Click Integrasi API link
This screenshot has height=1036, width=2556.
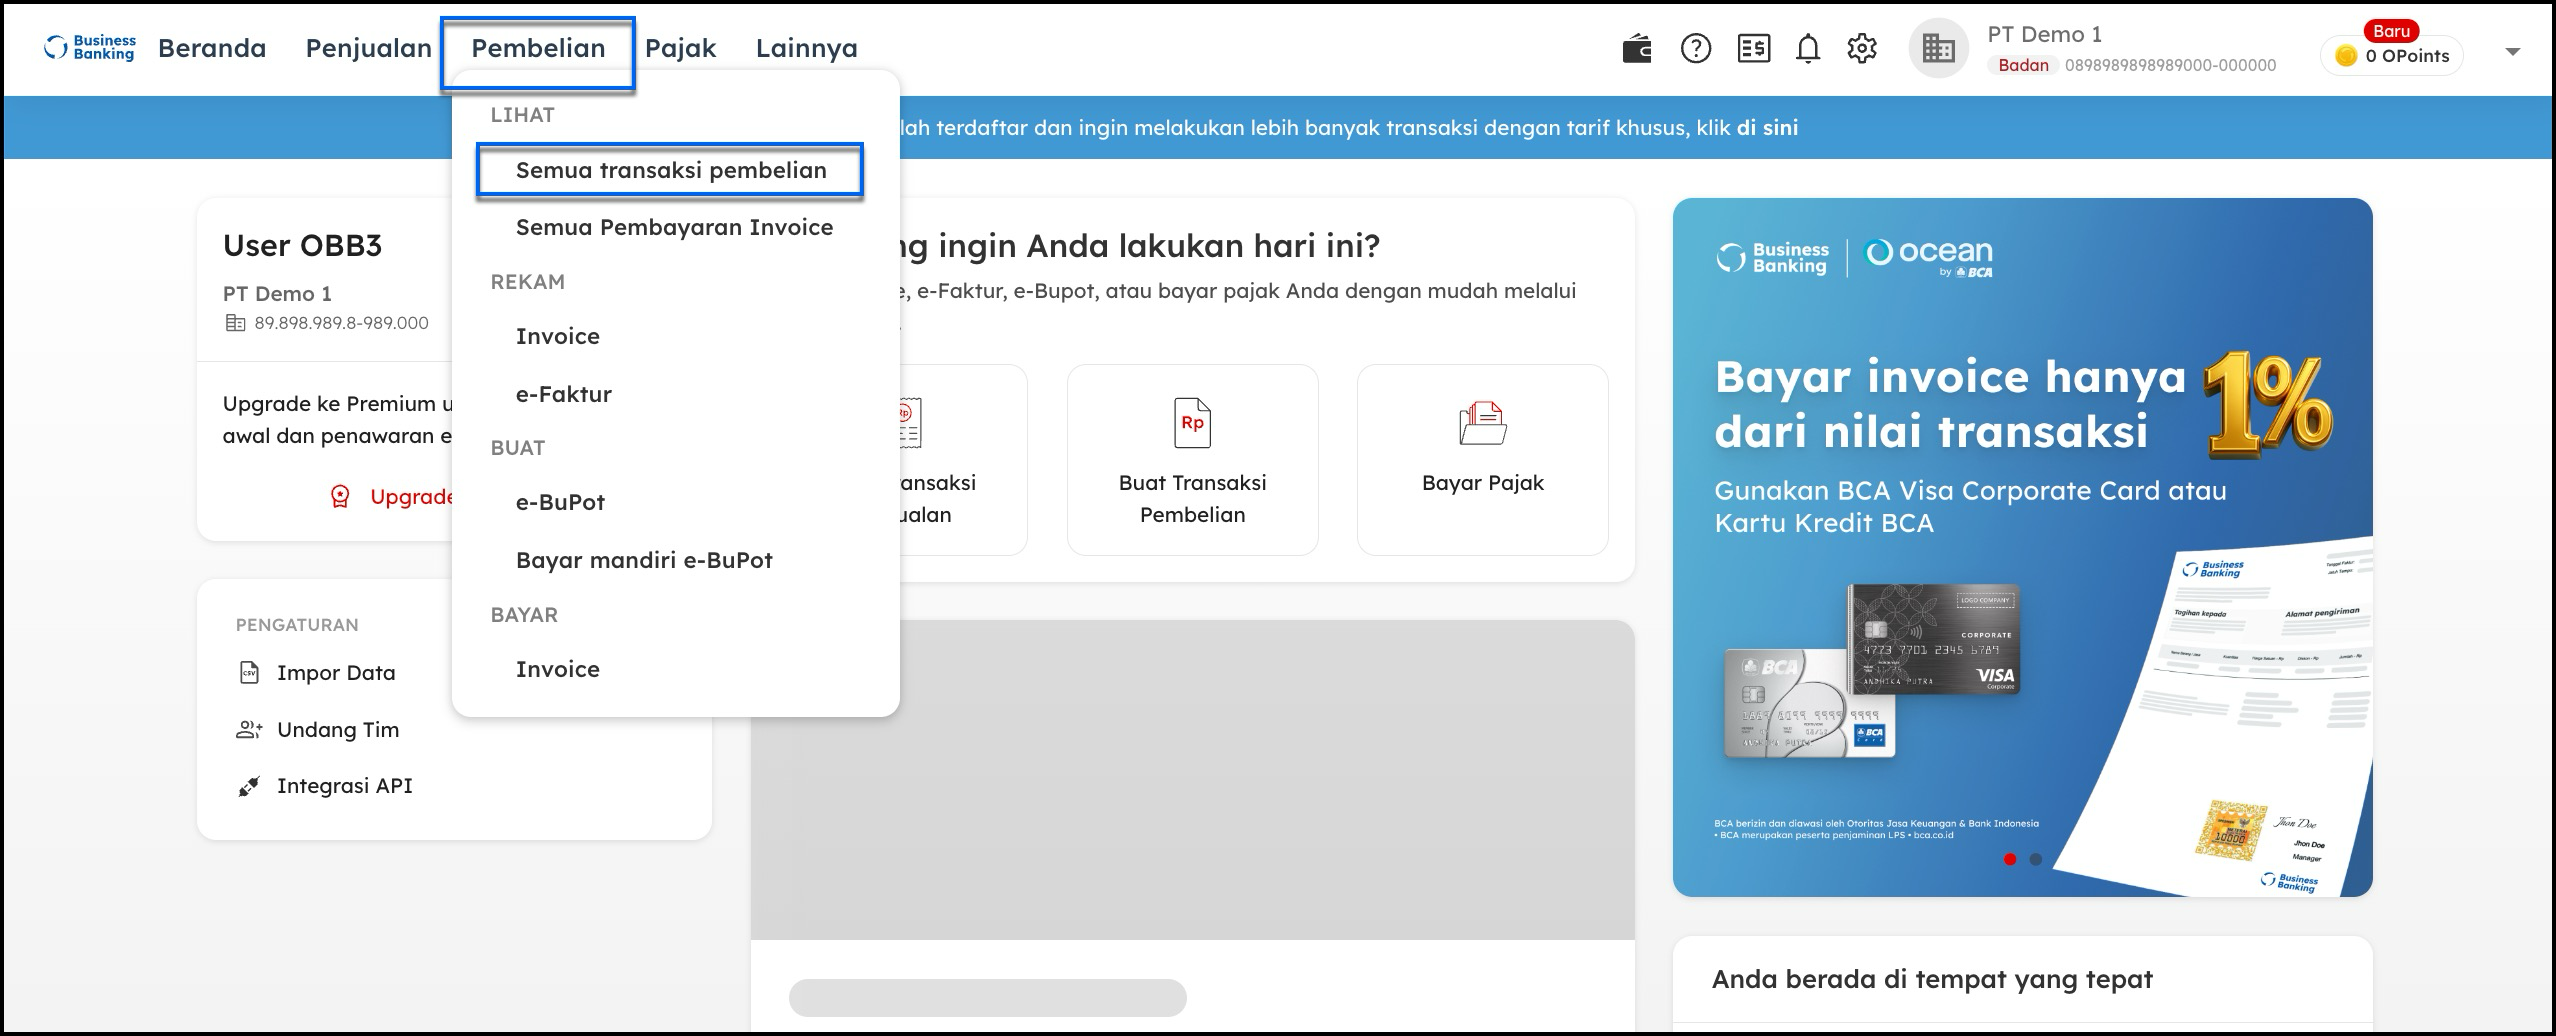coord(345,786)
